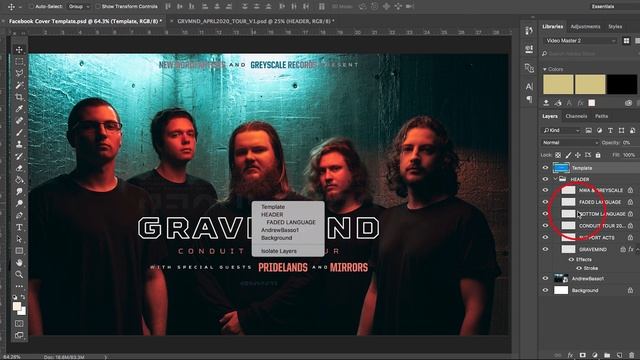The height and width of the screenshot is (360, 640).
Task: Select the Brush tool
Action: [x=19, y=133]
